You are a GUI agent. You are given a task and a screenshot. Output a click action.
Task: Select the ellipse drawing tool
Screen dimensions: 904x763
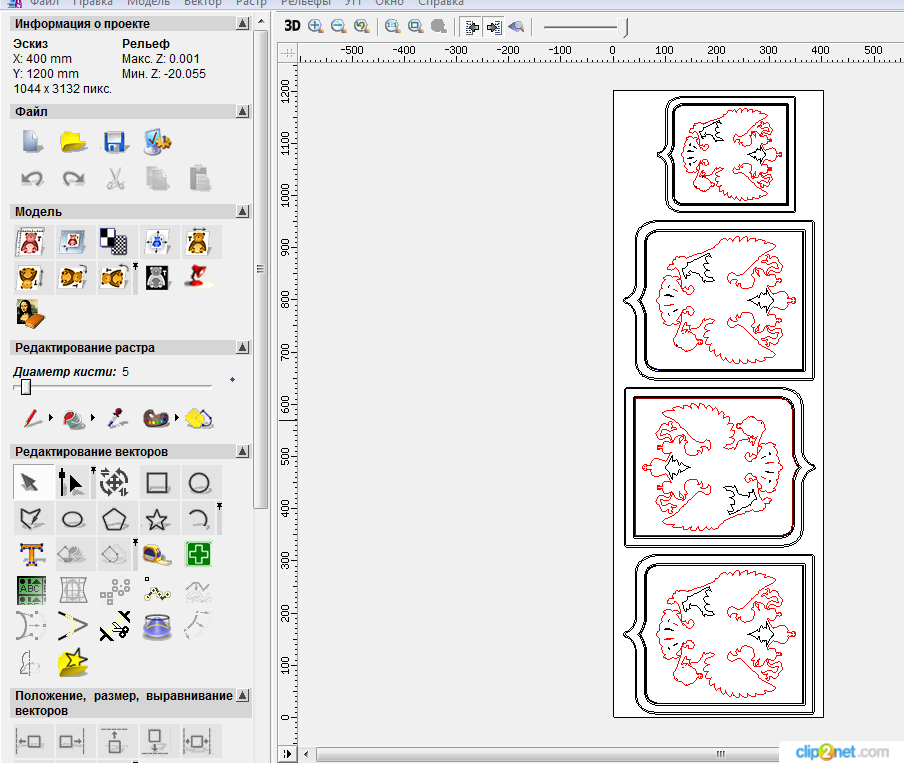point(73,519)
